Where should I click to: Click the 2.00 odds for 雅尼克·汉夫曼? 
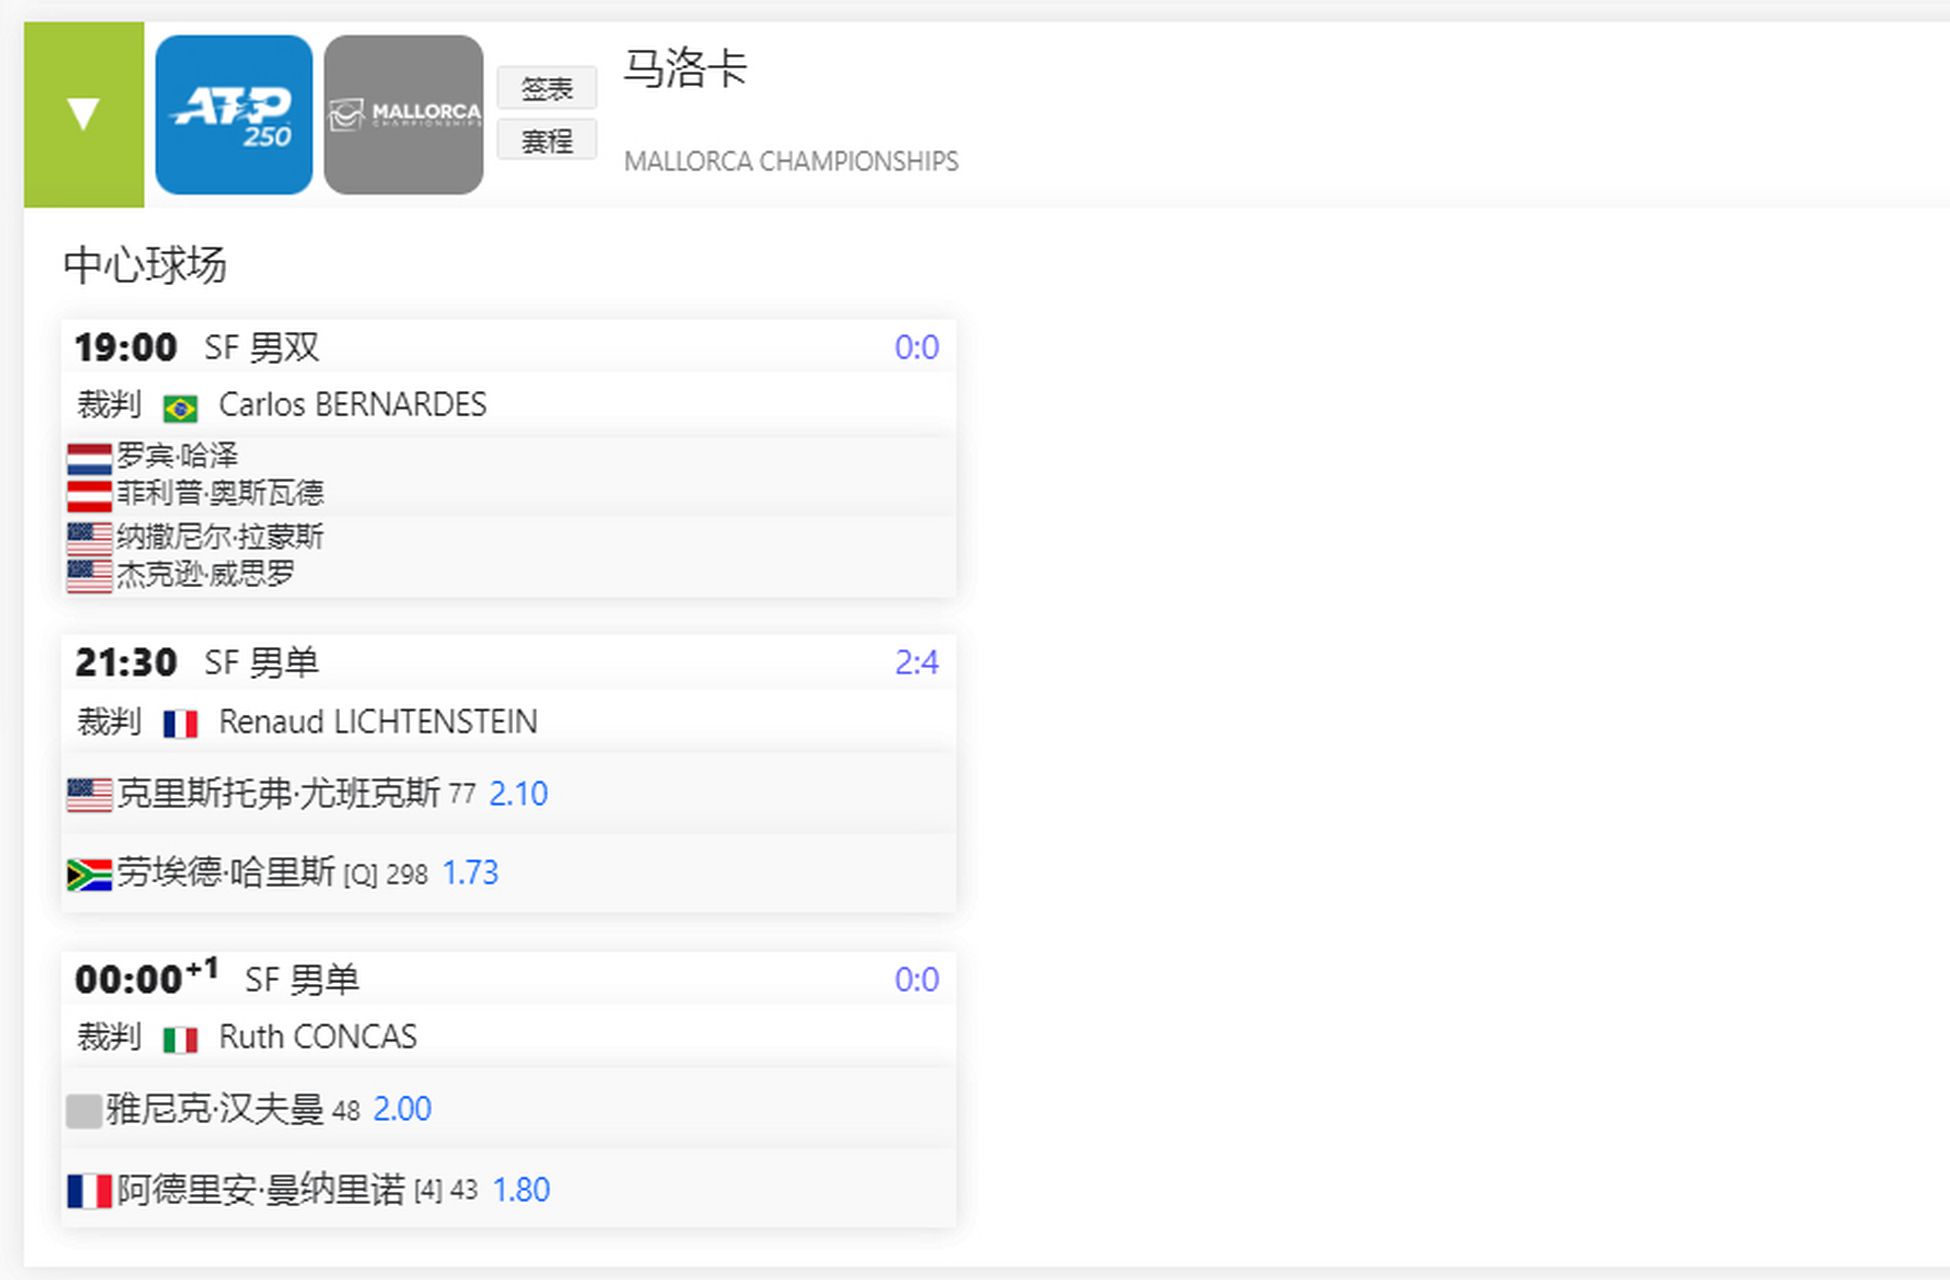tap(401, 1110)
